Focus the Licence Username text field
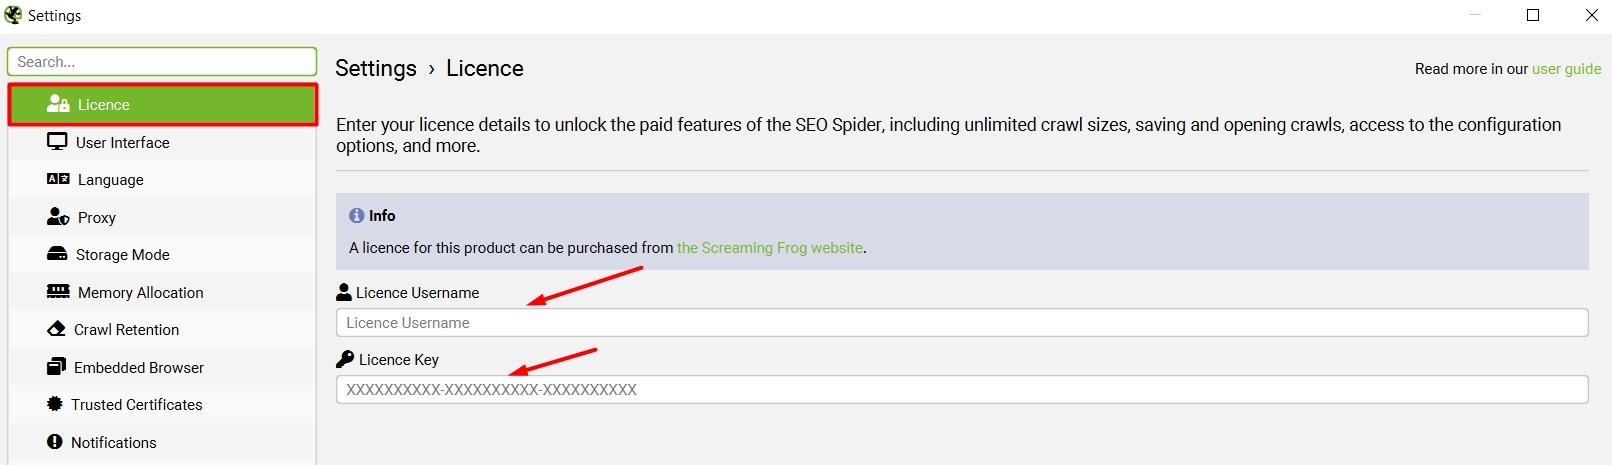The width and height of the screenshot is (1612, 465). 961,323
